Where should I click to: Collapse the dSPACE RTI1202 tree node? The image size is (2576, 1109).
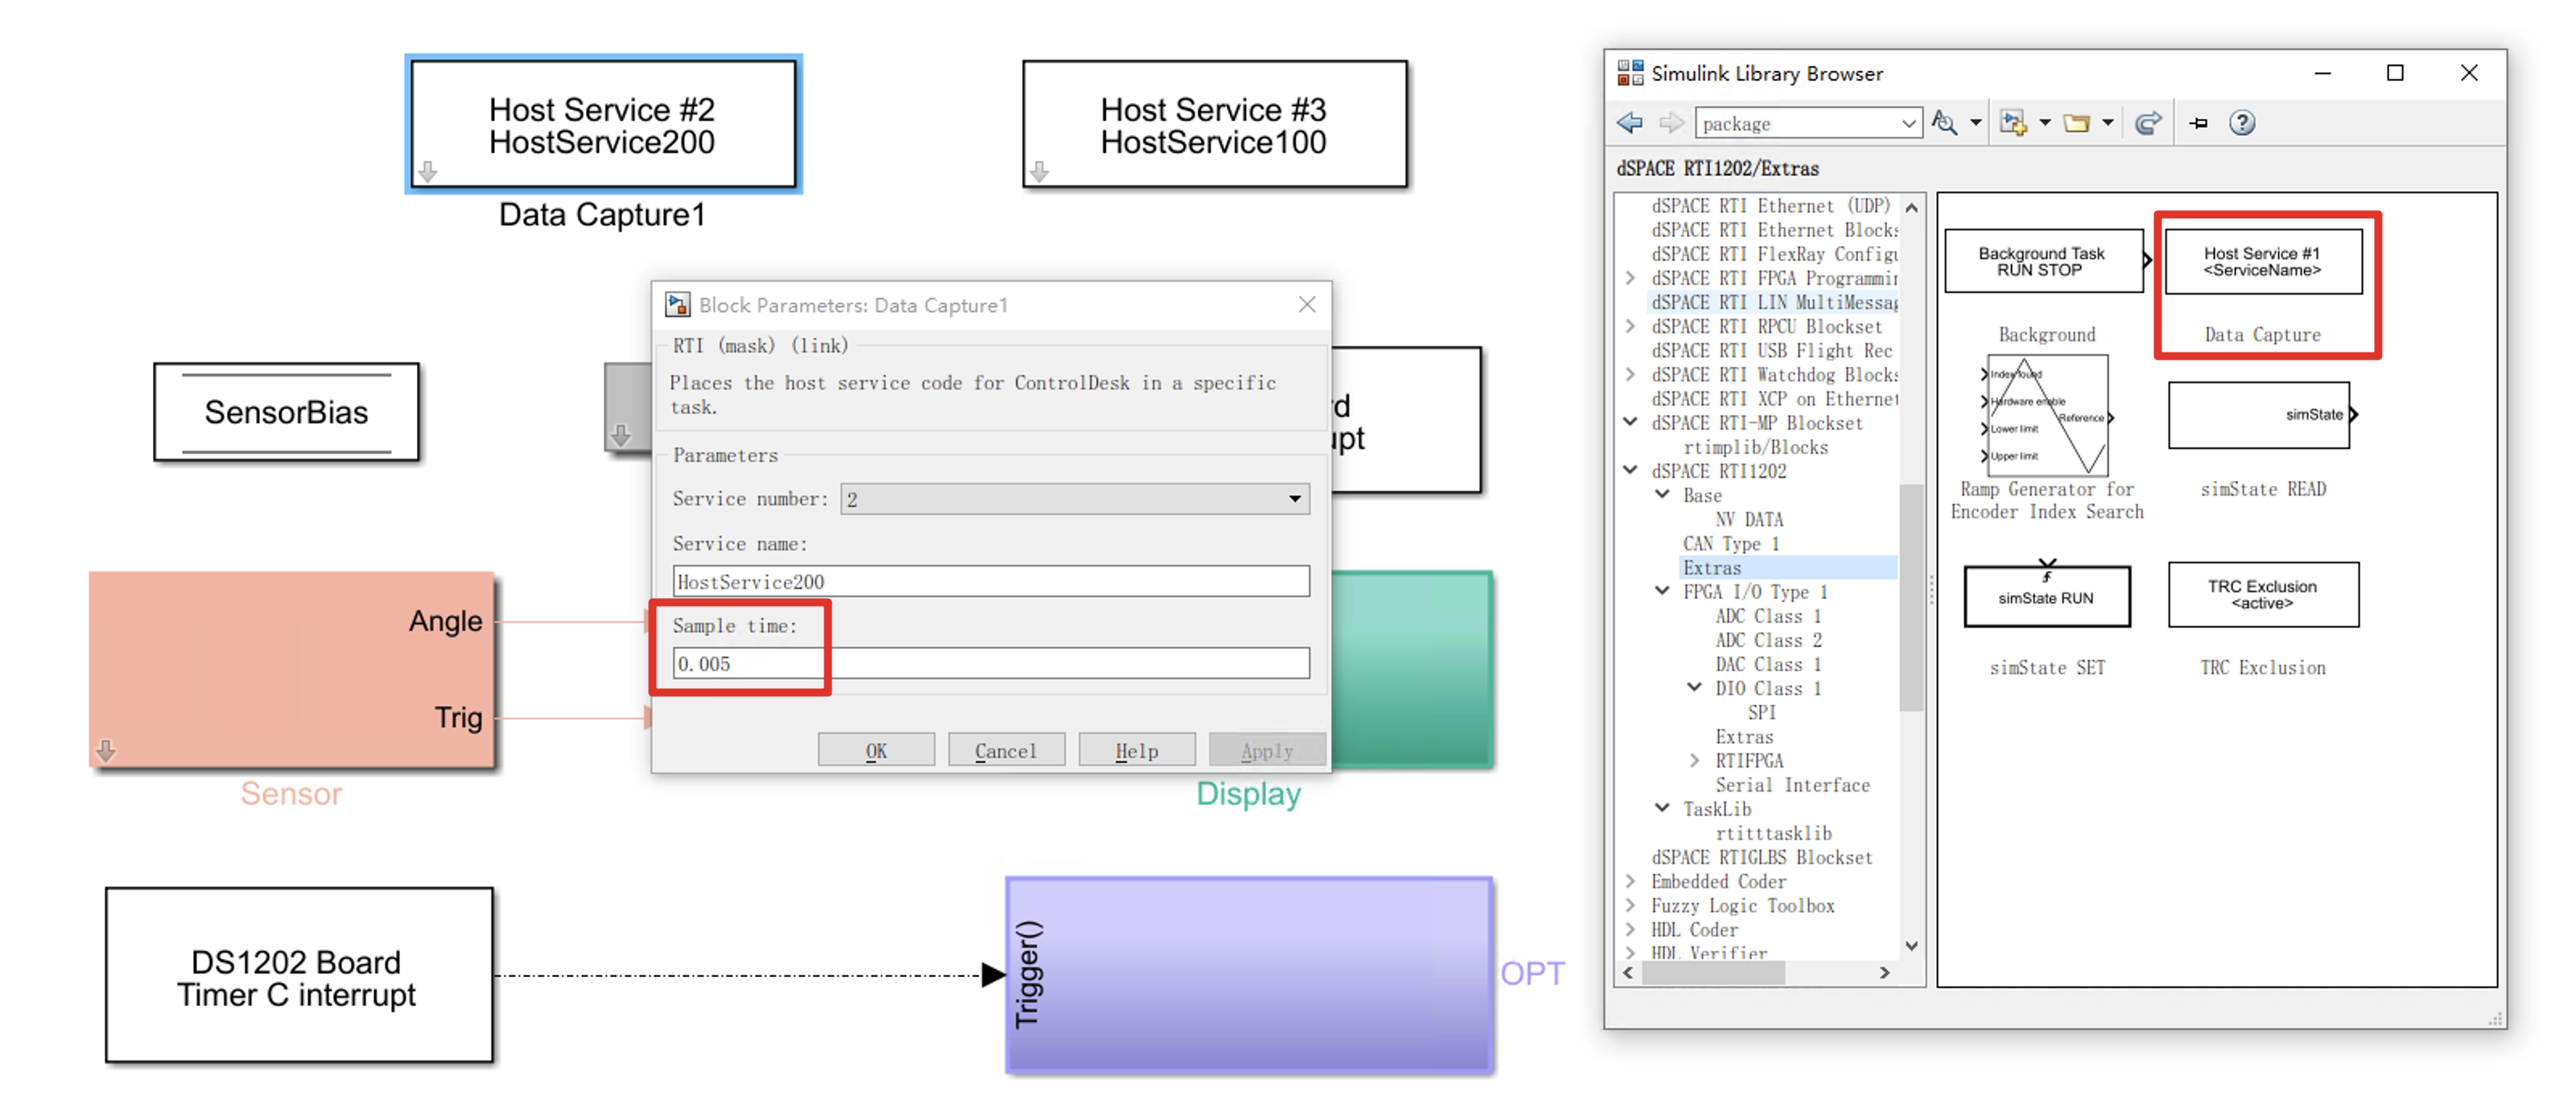(x=1631, y=470)
